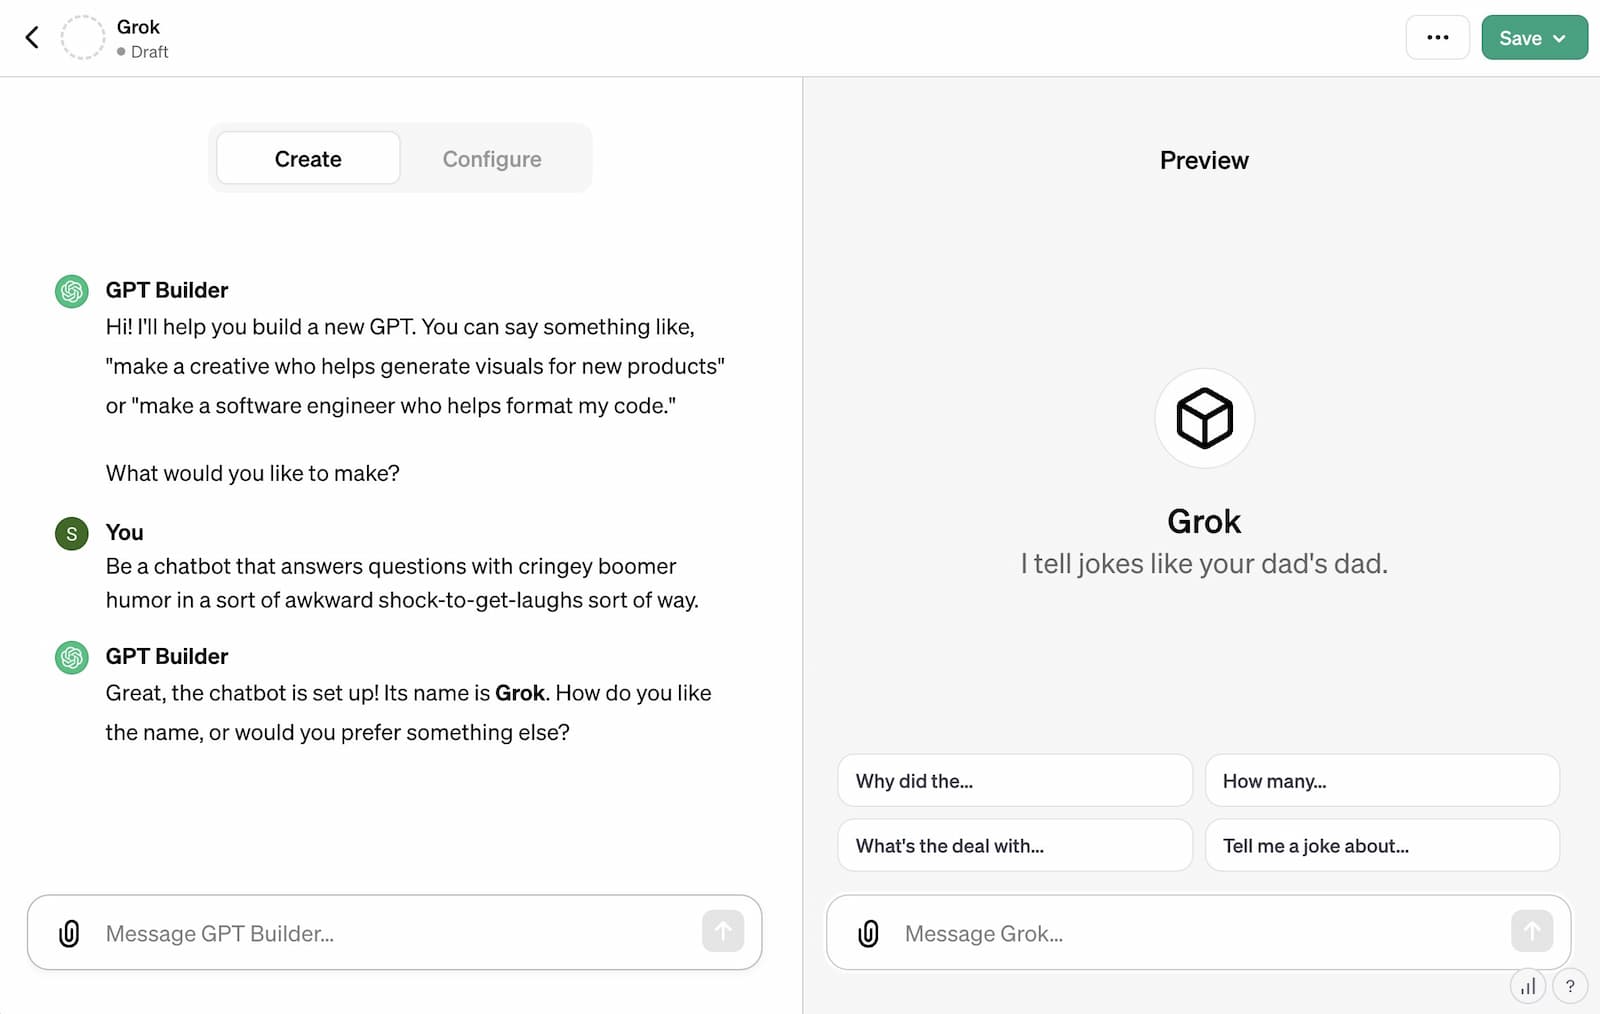Image resolution: width=1600 pixels, height=1014 pixels.
Task: Go back using the left arrow icon
Action: tap(32, 38)
